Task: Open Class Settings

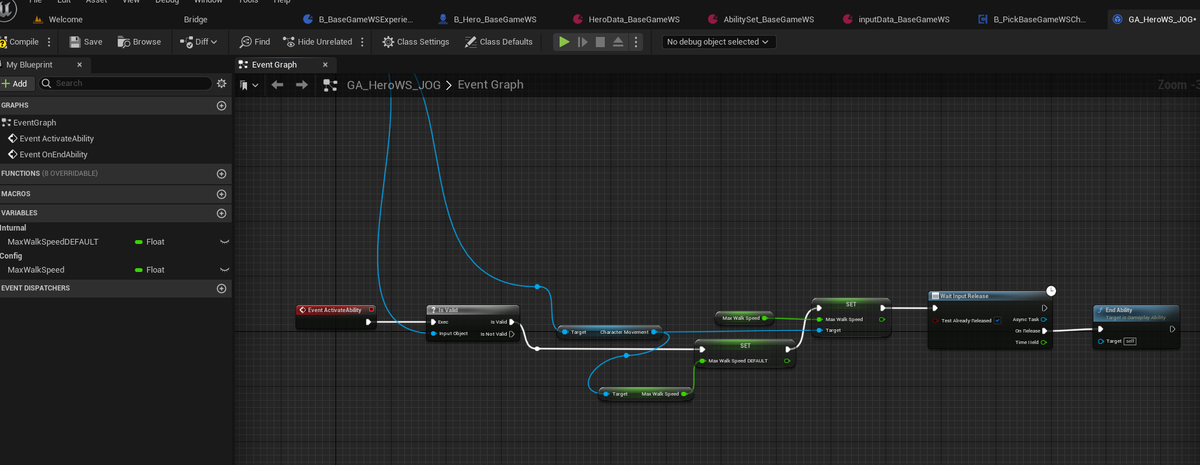Action: click(x=415, y=42)
